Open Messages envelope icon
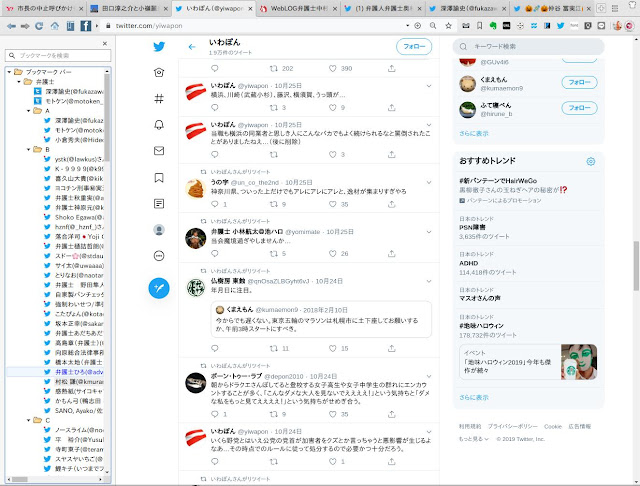 pyautogui.click(x=159, y=151)
